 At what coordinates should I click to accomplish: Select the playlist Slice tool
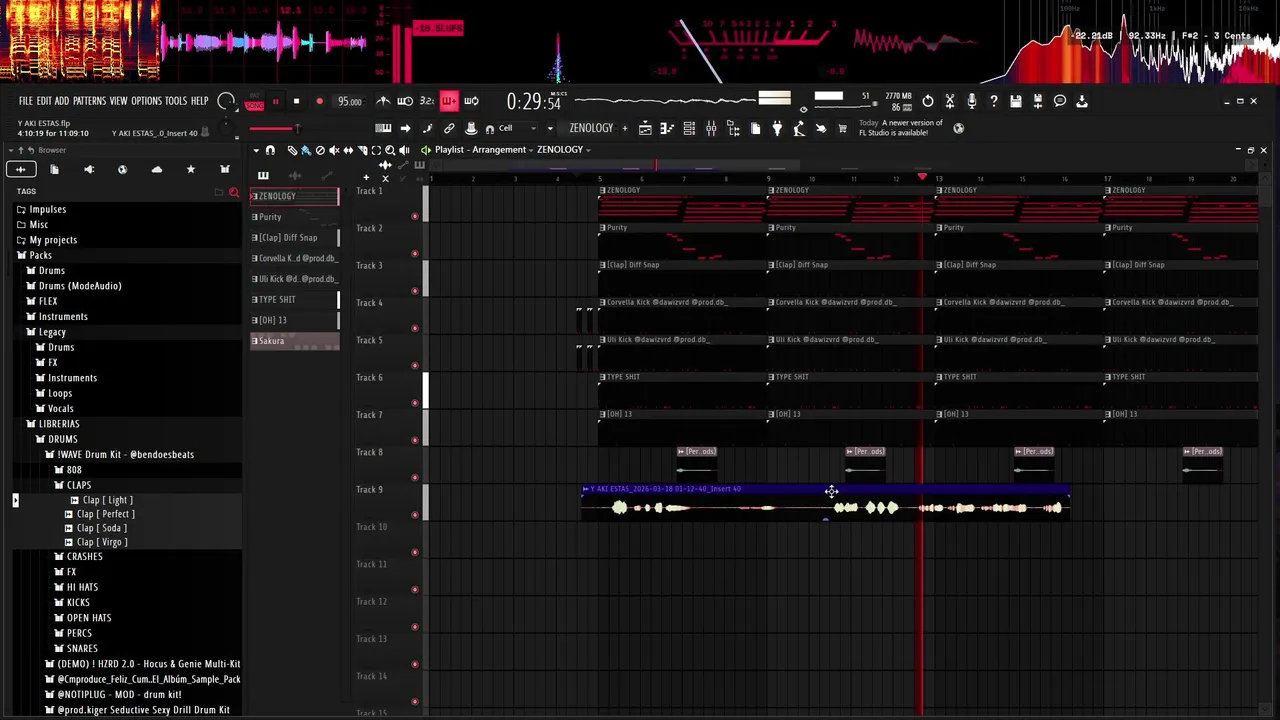tap(362, 150)
